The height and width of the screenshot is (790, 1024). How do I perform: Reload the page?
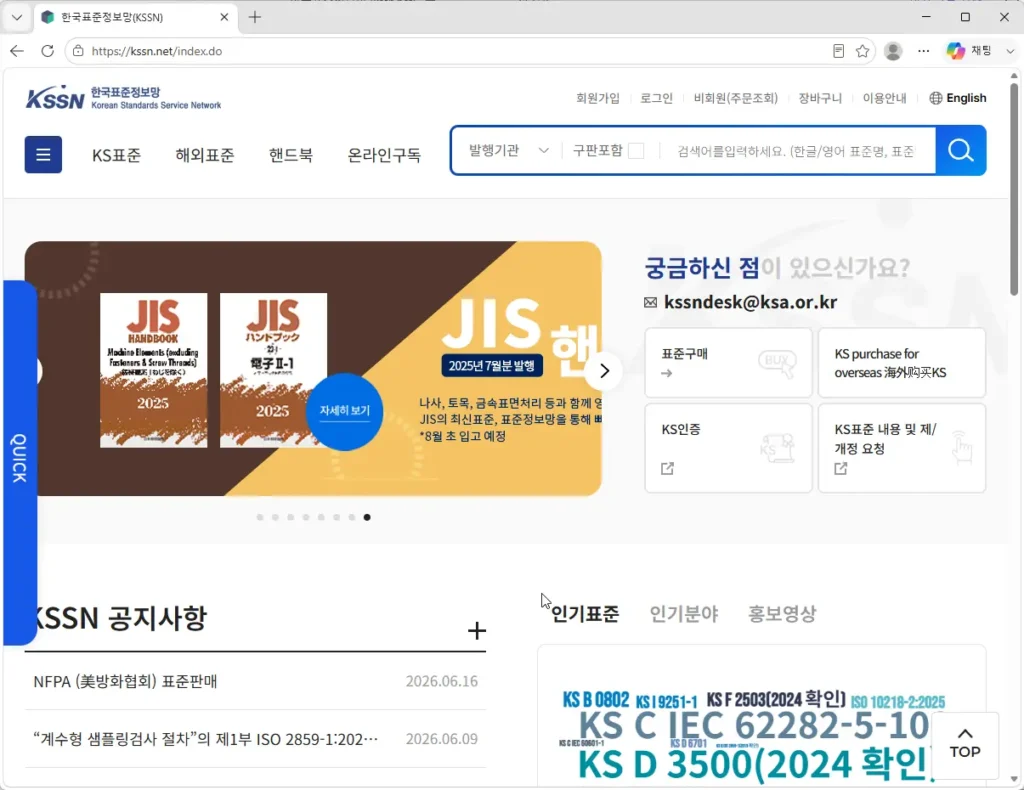[47, 51]
